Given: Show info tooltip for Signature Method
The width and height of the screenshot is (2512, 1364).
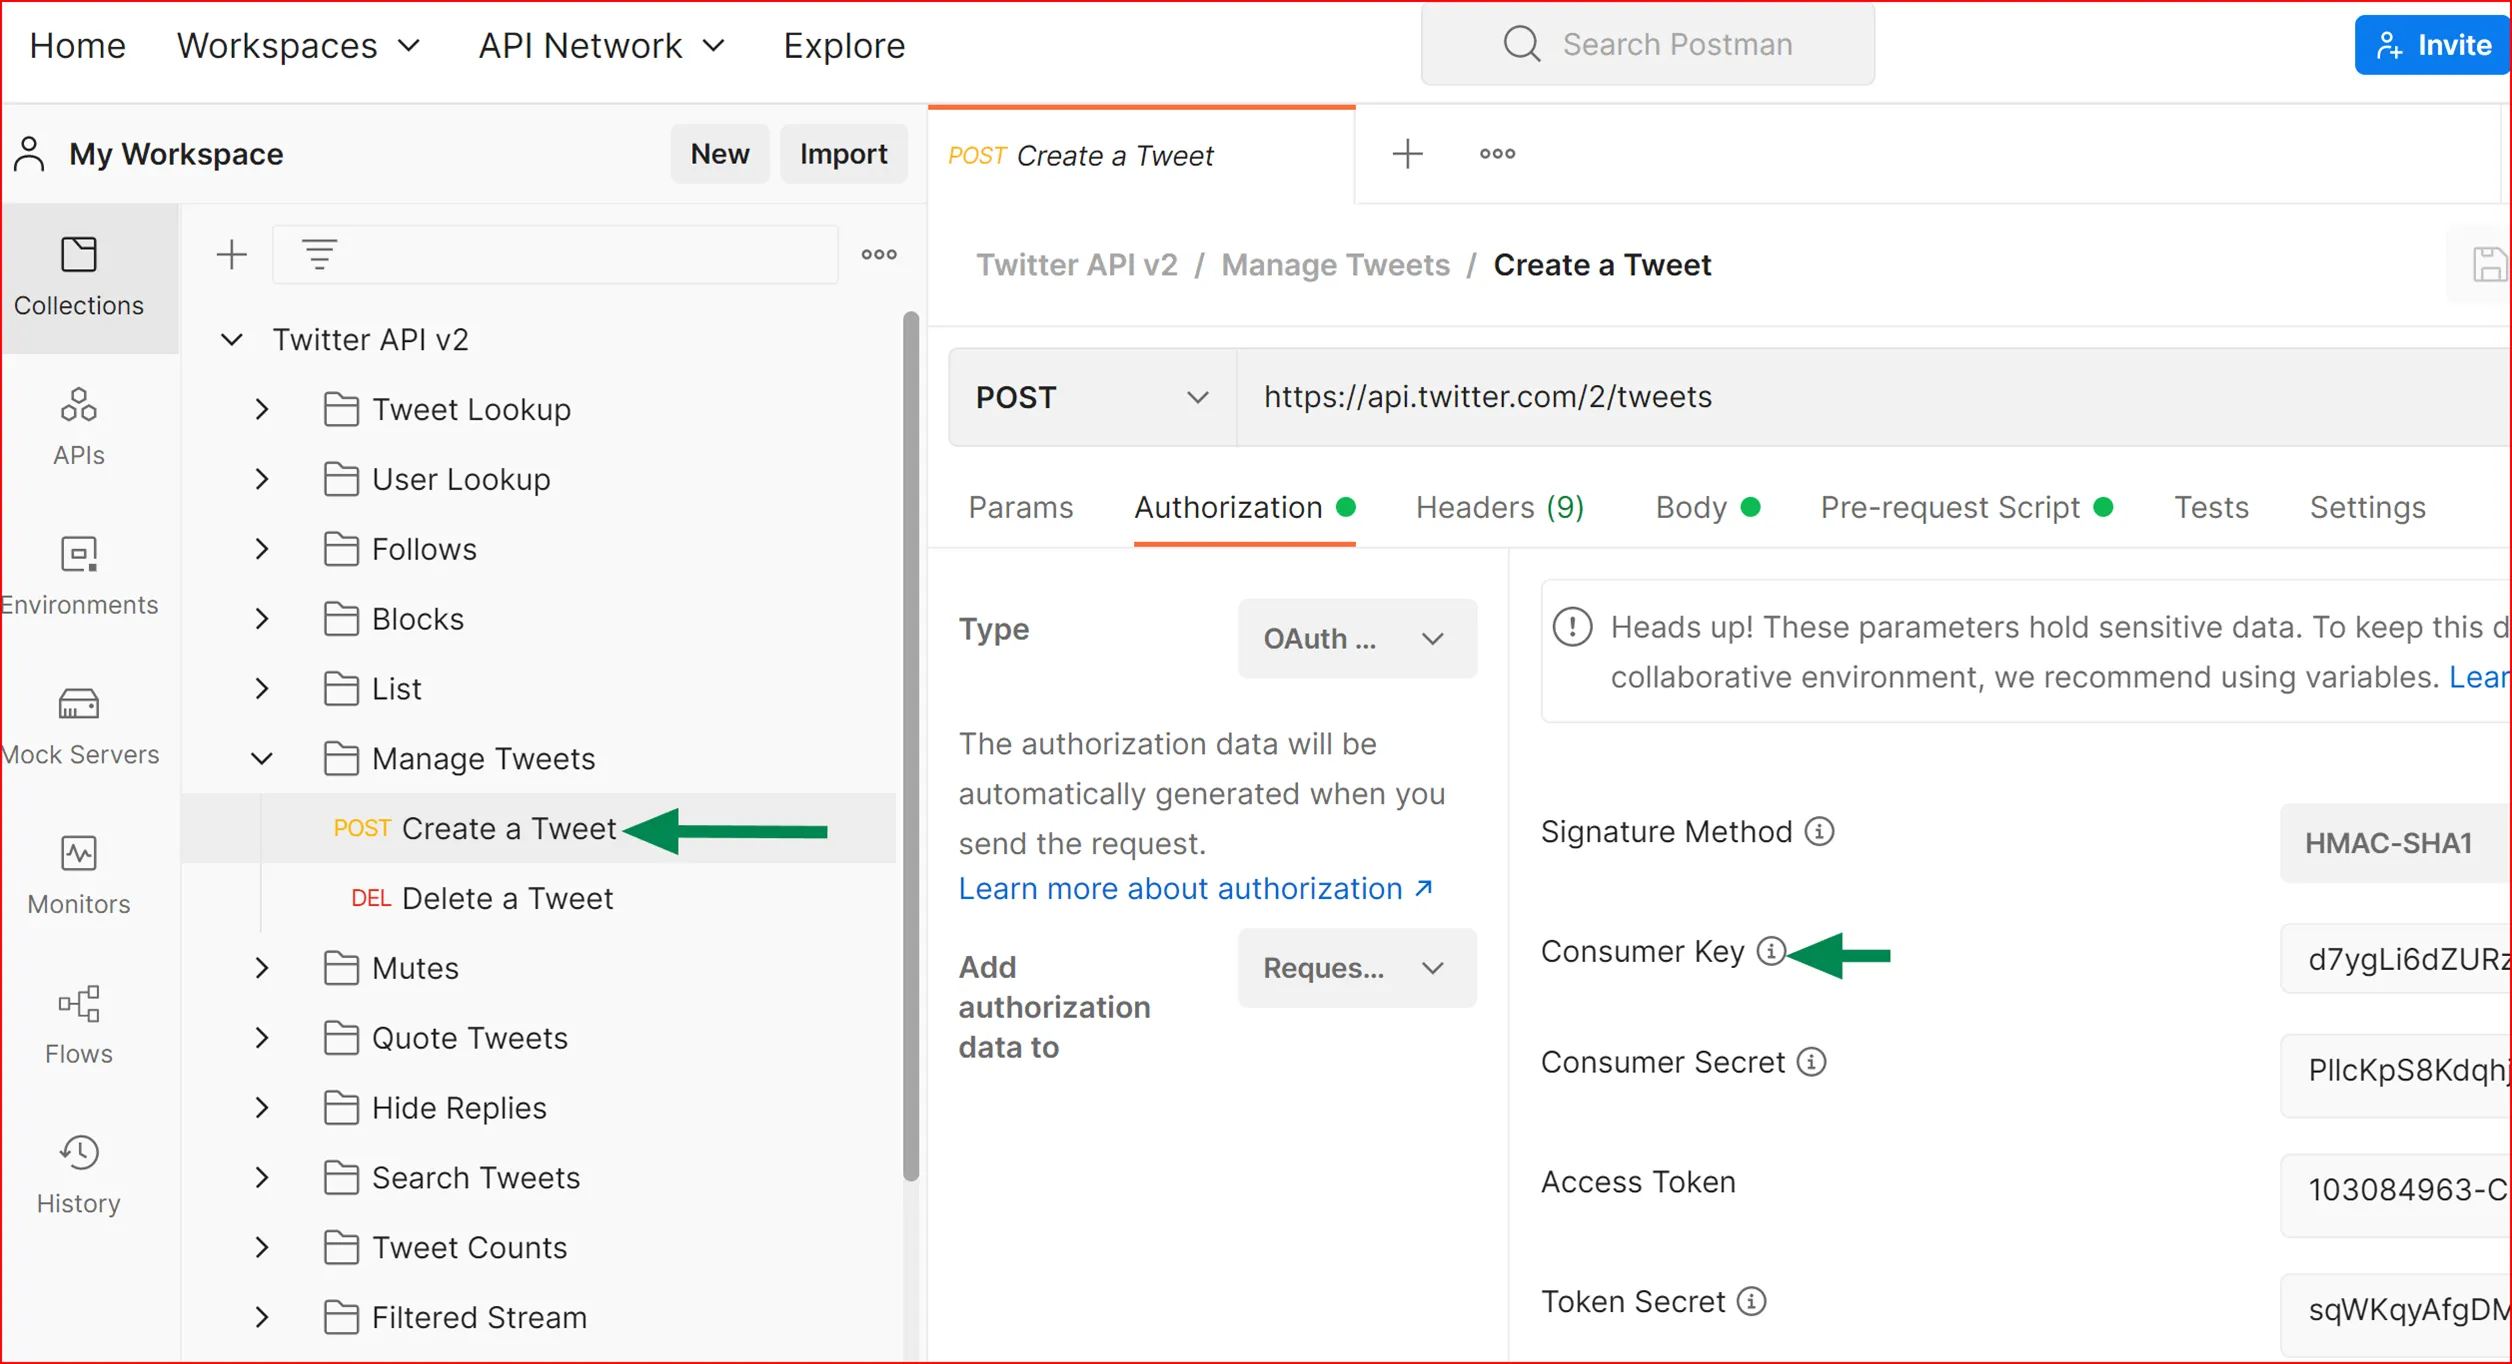Looking at the screenshot, I should click(1820, 831).
